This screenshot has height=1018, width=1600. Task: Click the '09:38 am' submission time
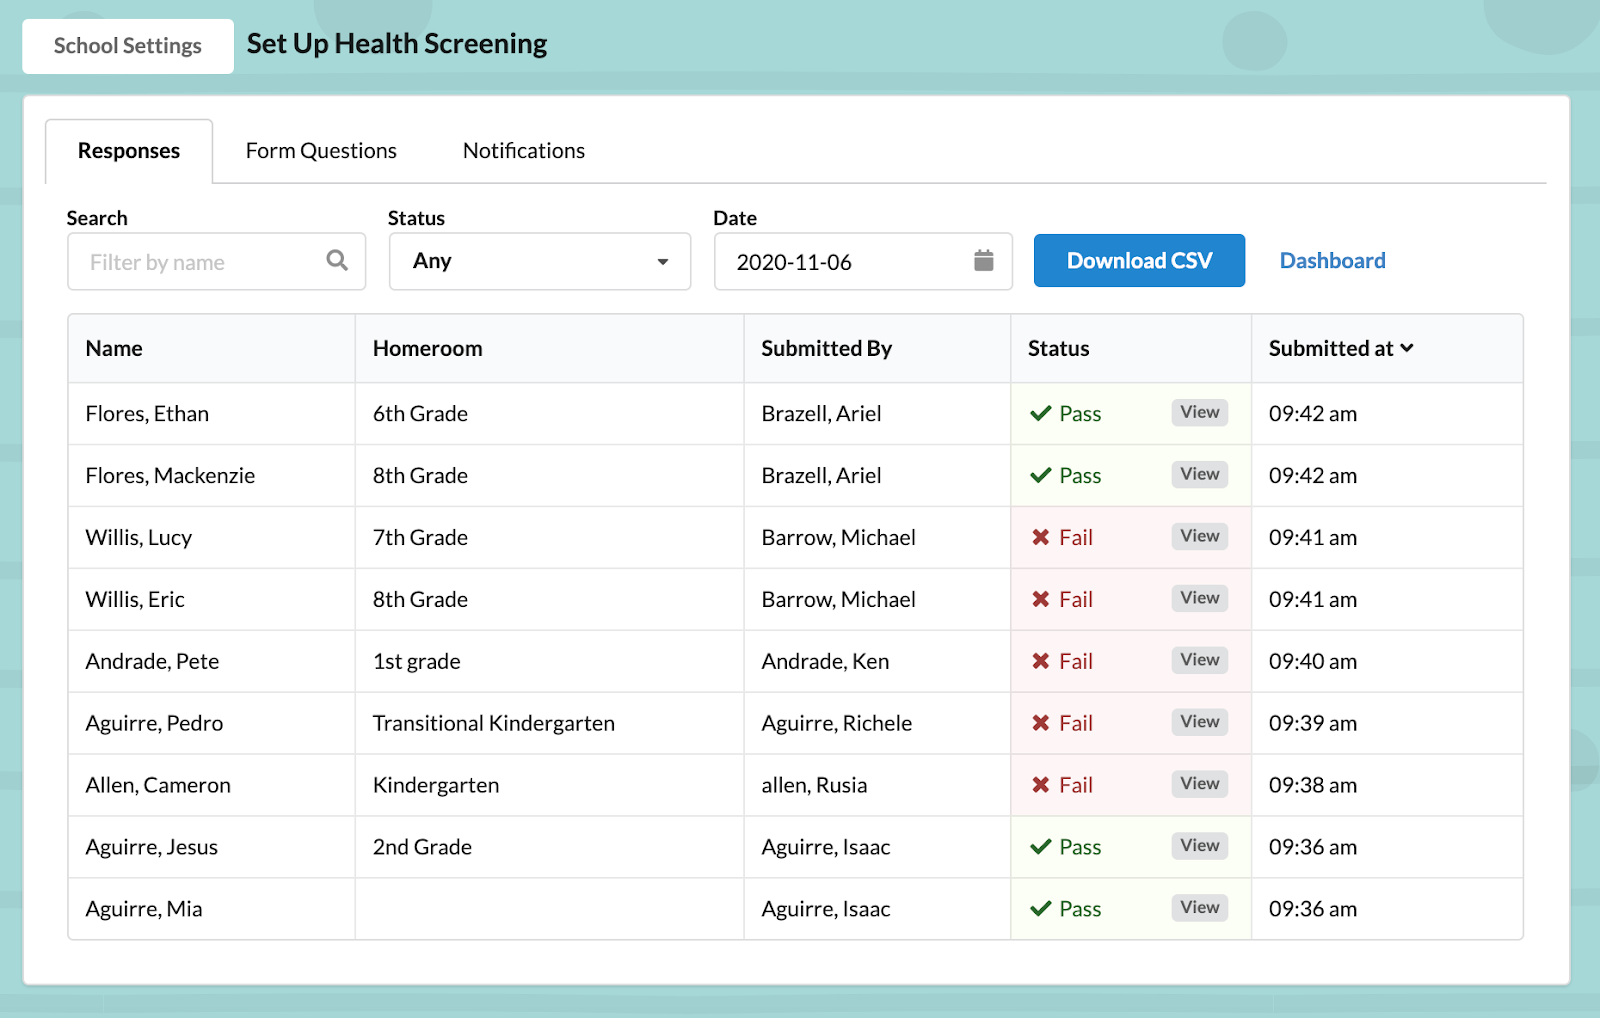click(x=1313, y=786)
